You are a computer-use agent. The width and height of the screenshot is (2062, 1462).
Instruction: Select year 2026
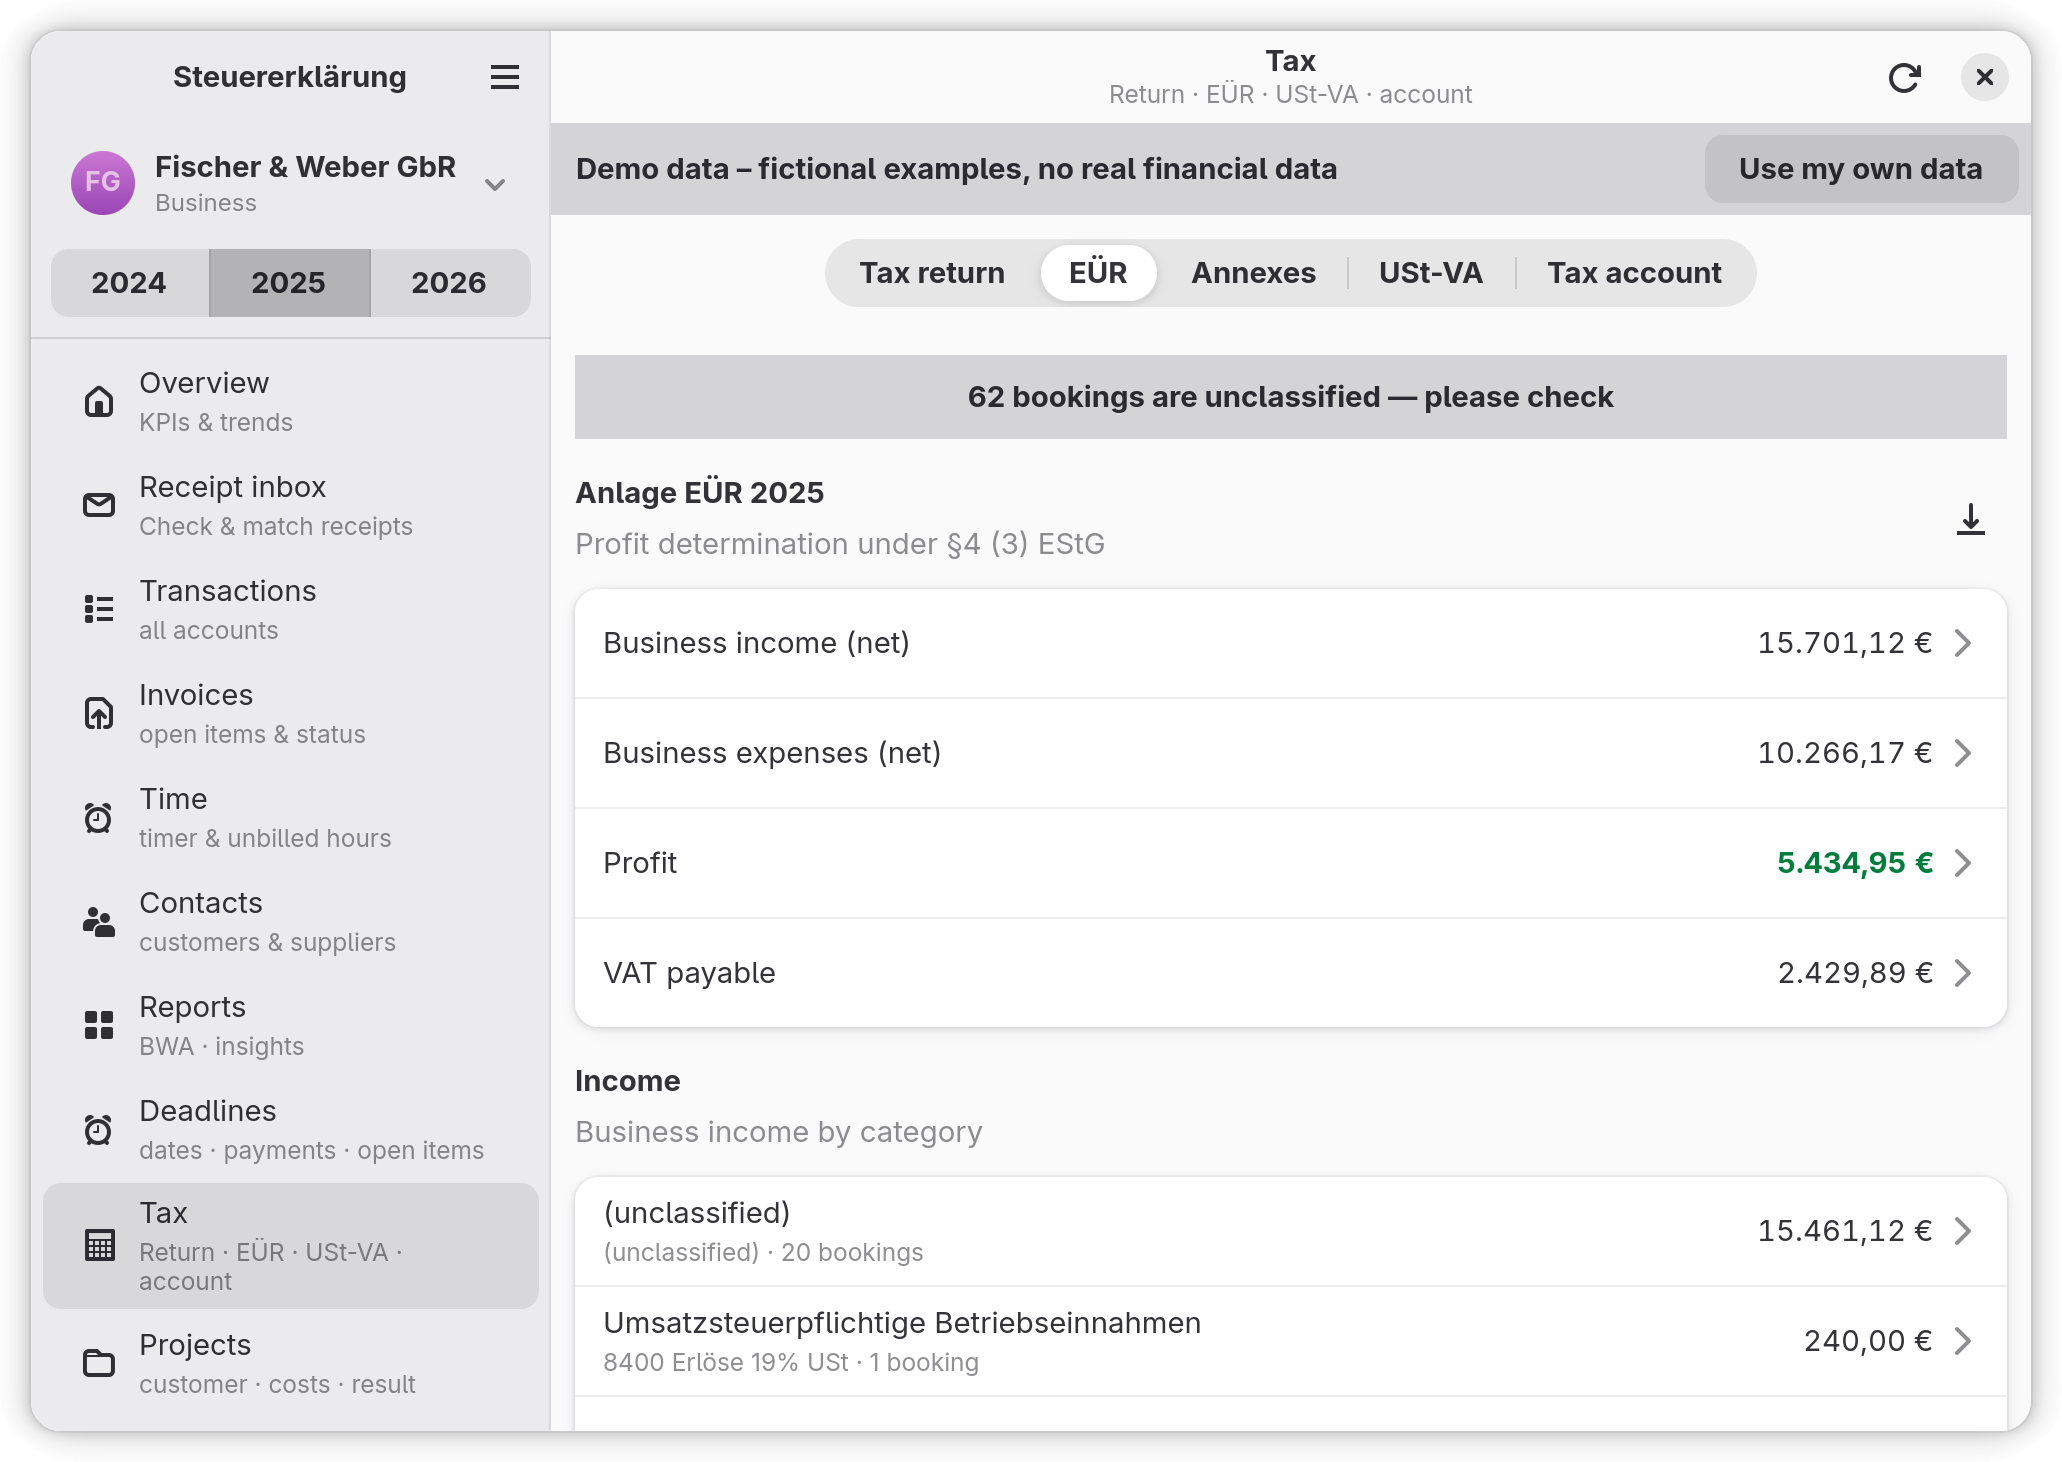(449, 283)
